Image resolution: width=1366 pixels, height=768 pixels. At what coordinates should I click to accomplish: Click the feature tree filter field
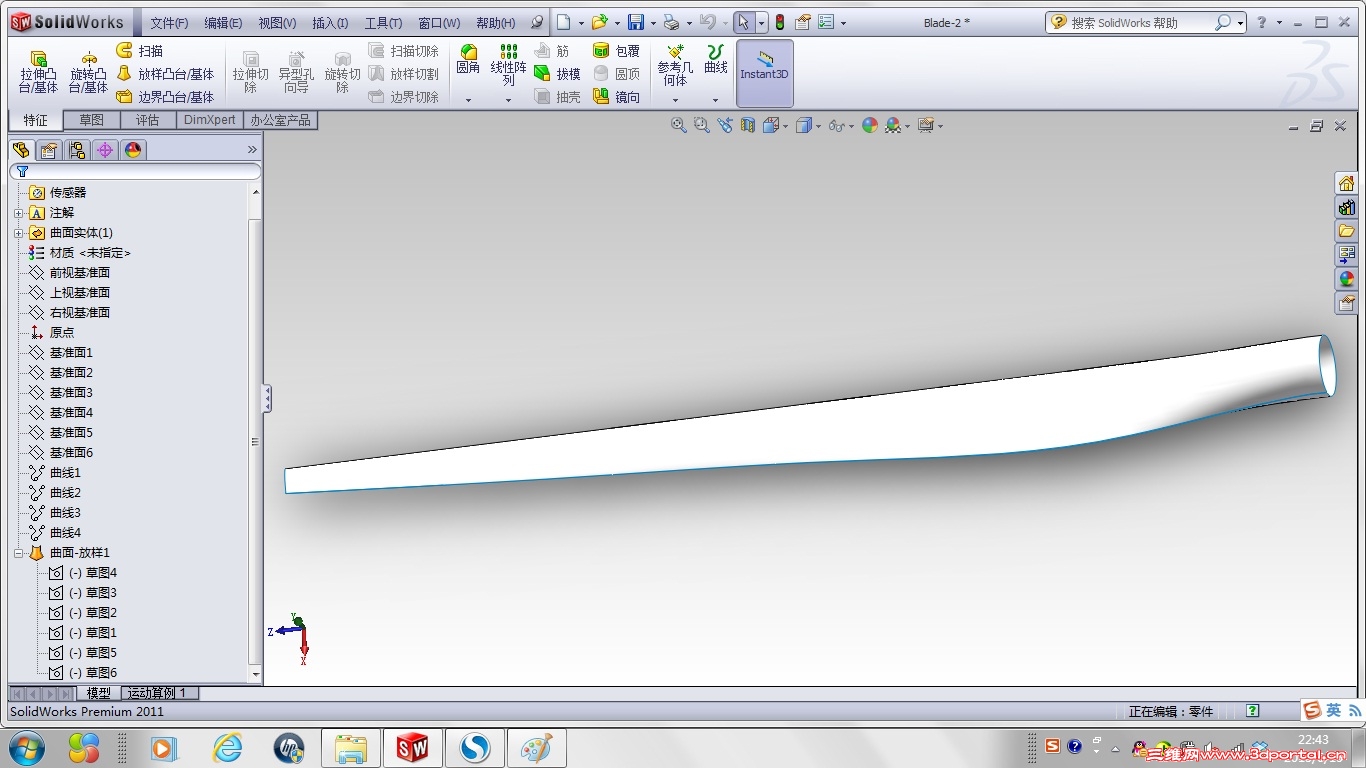pyautogui.click(x=135, y=172)
